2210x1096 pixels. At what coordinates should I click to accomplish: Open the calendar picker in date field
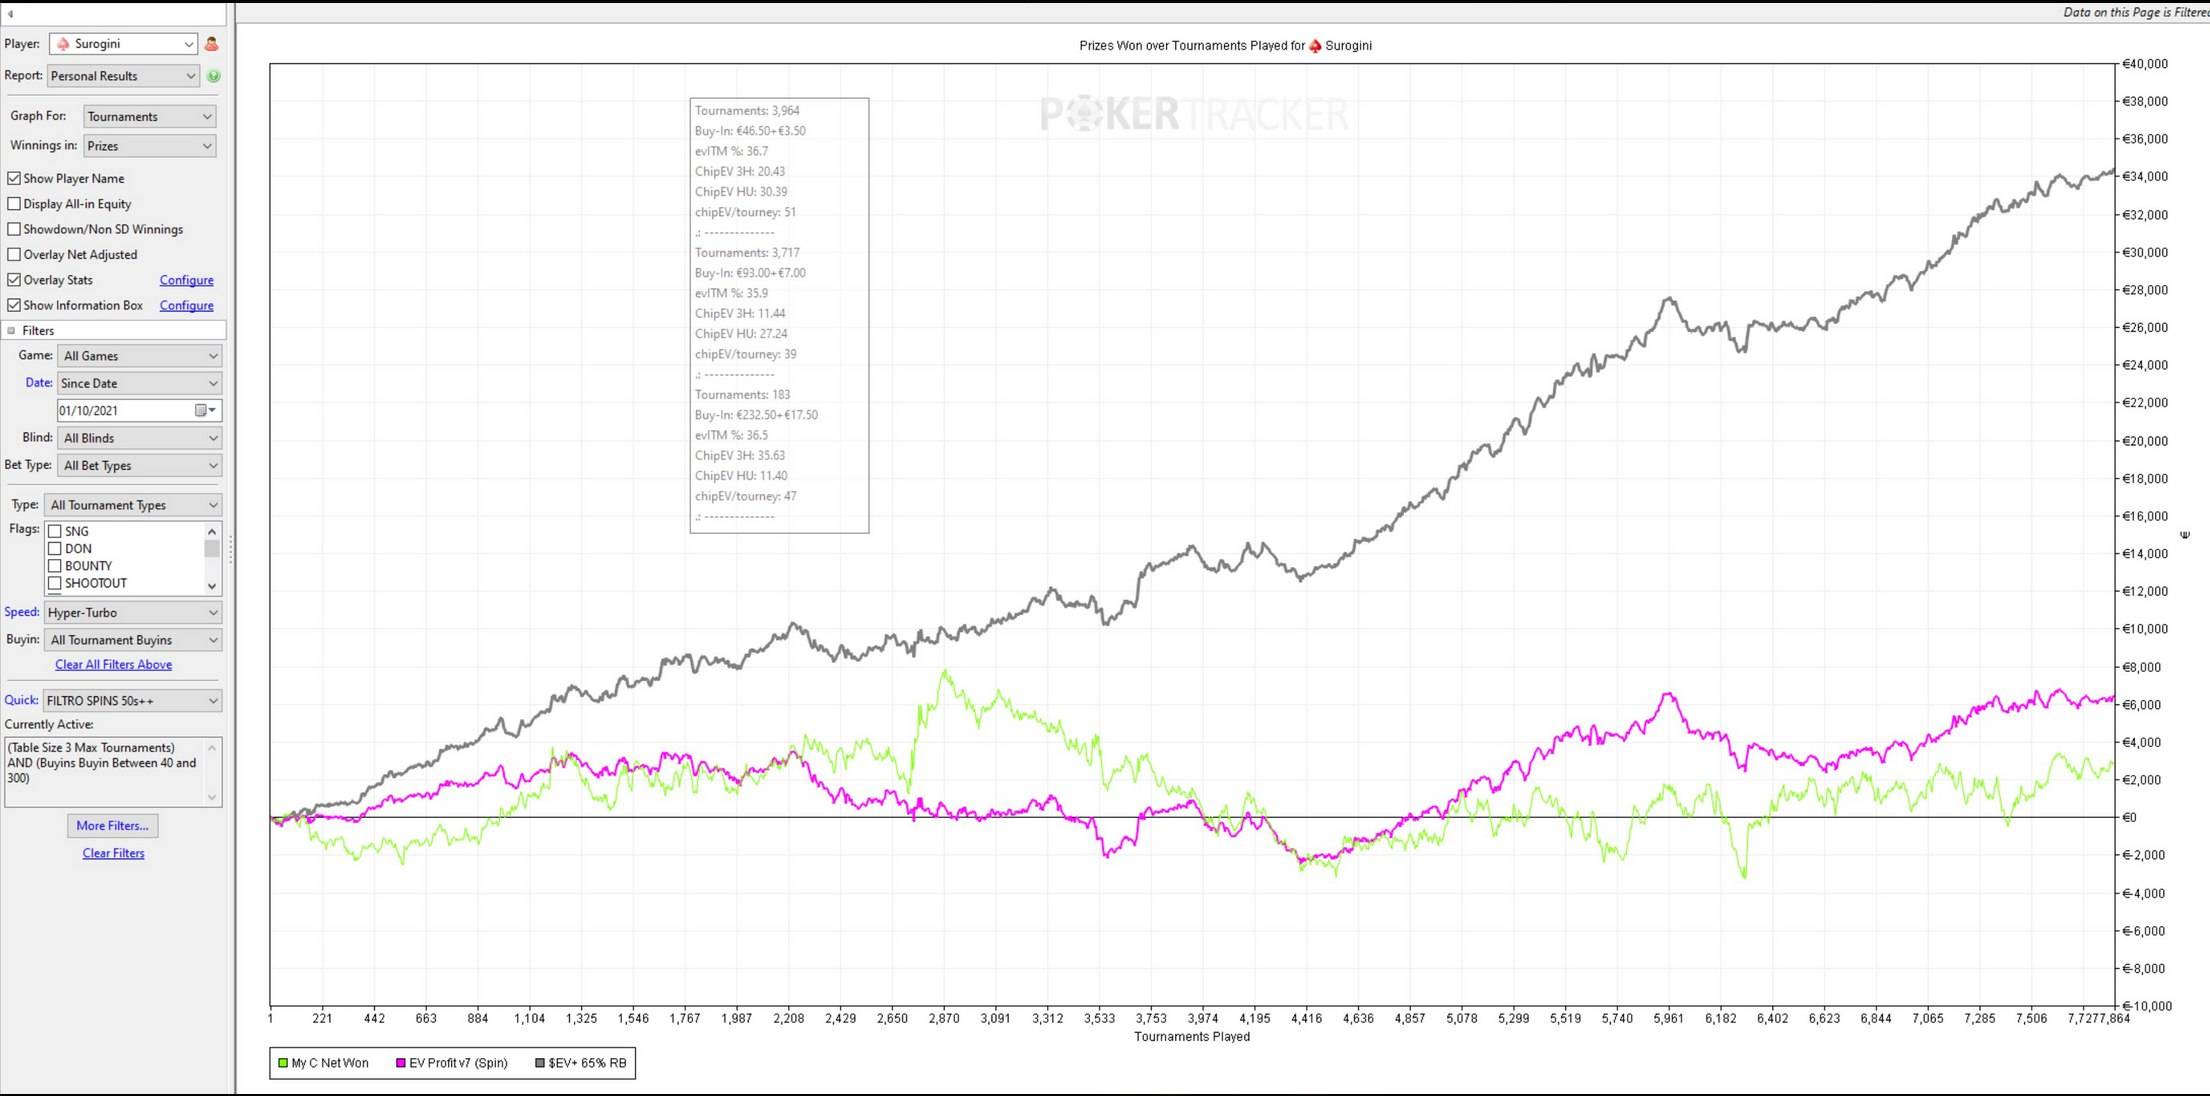coord(205,410)
